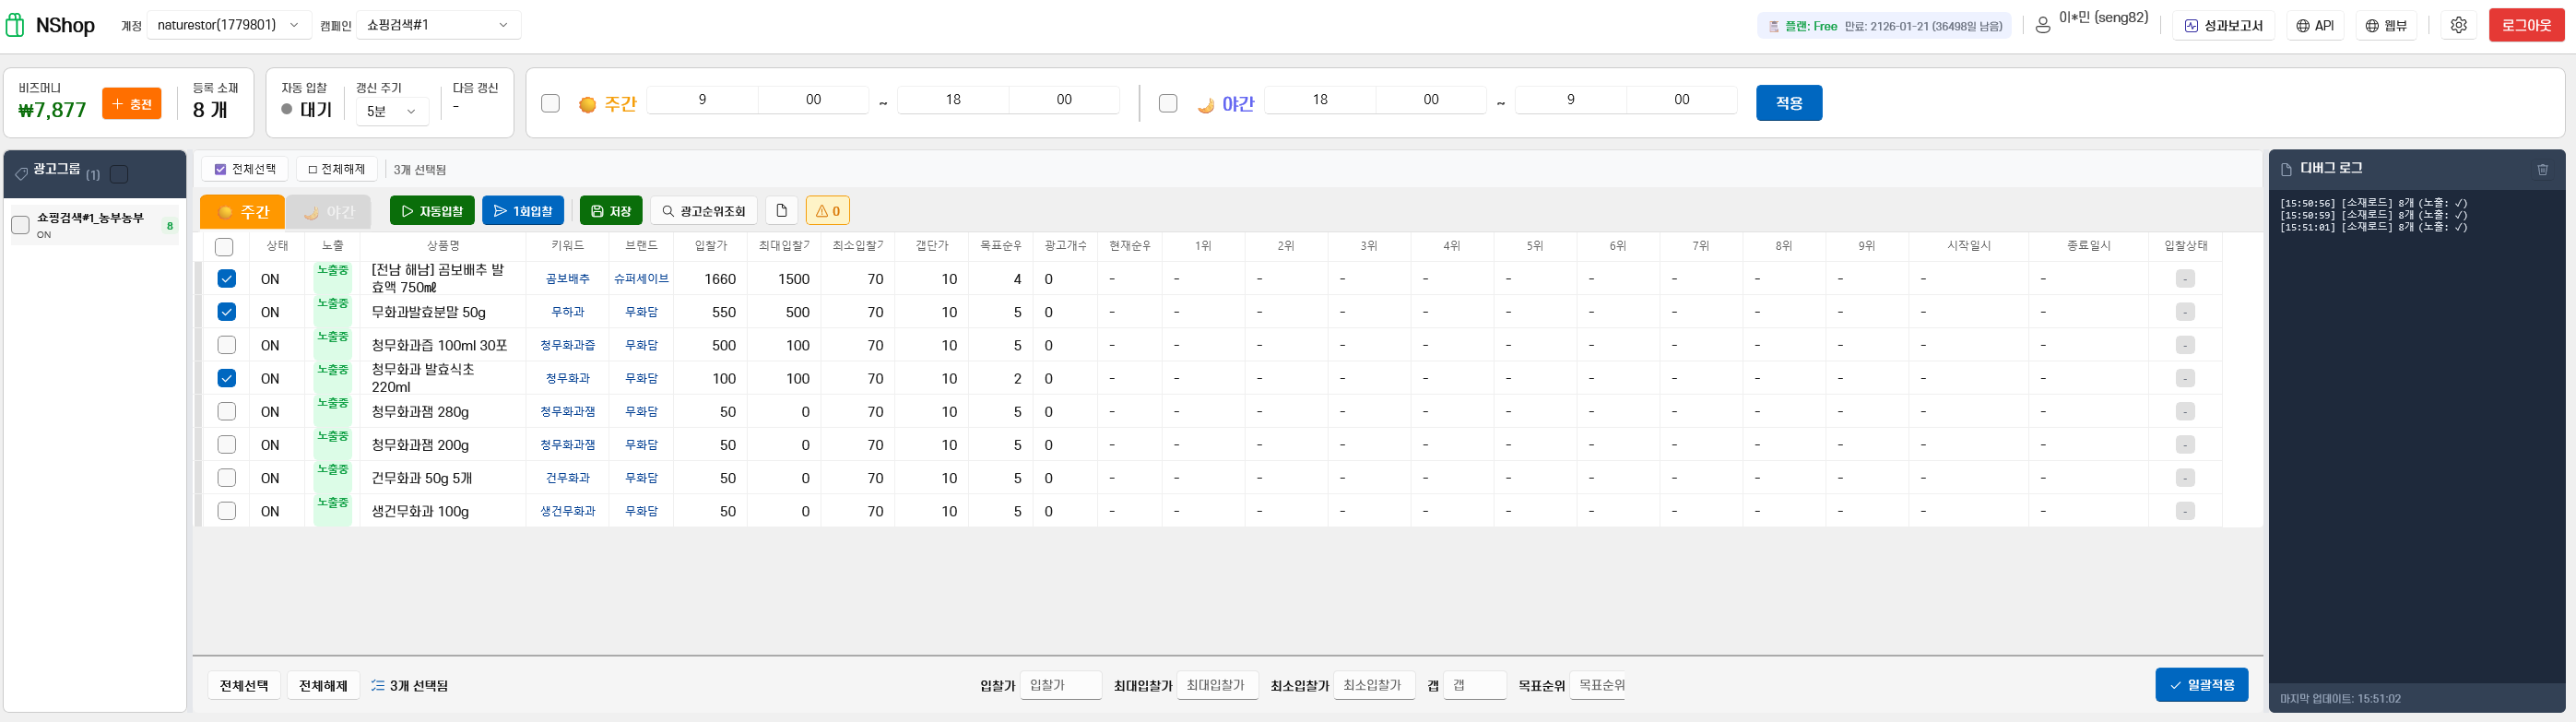Click the 플랜: Free plan badge
This screenshot has width=2576, height=722.
pyautogui.click(x=1884, y=26)
